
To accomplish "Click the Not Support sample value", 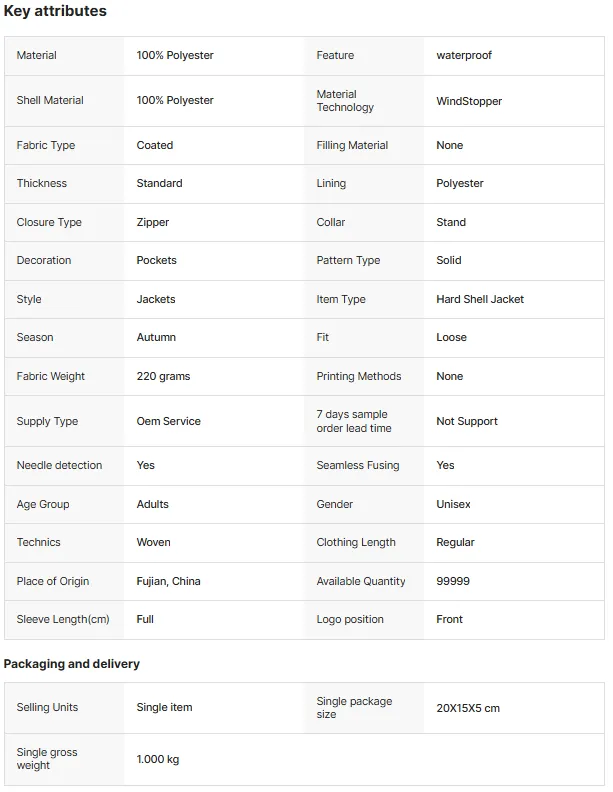I will (467, 421).
